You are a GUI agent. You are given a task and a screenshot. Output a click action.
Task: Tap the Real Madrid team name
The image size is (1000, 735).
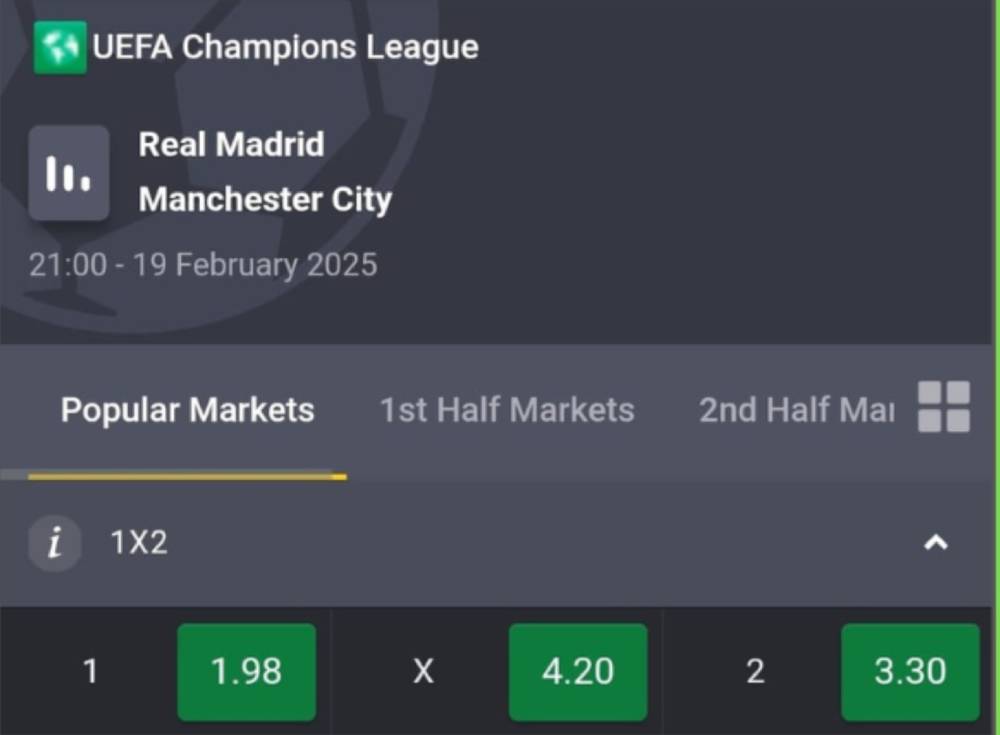[x=231, y=145]
